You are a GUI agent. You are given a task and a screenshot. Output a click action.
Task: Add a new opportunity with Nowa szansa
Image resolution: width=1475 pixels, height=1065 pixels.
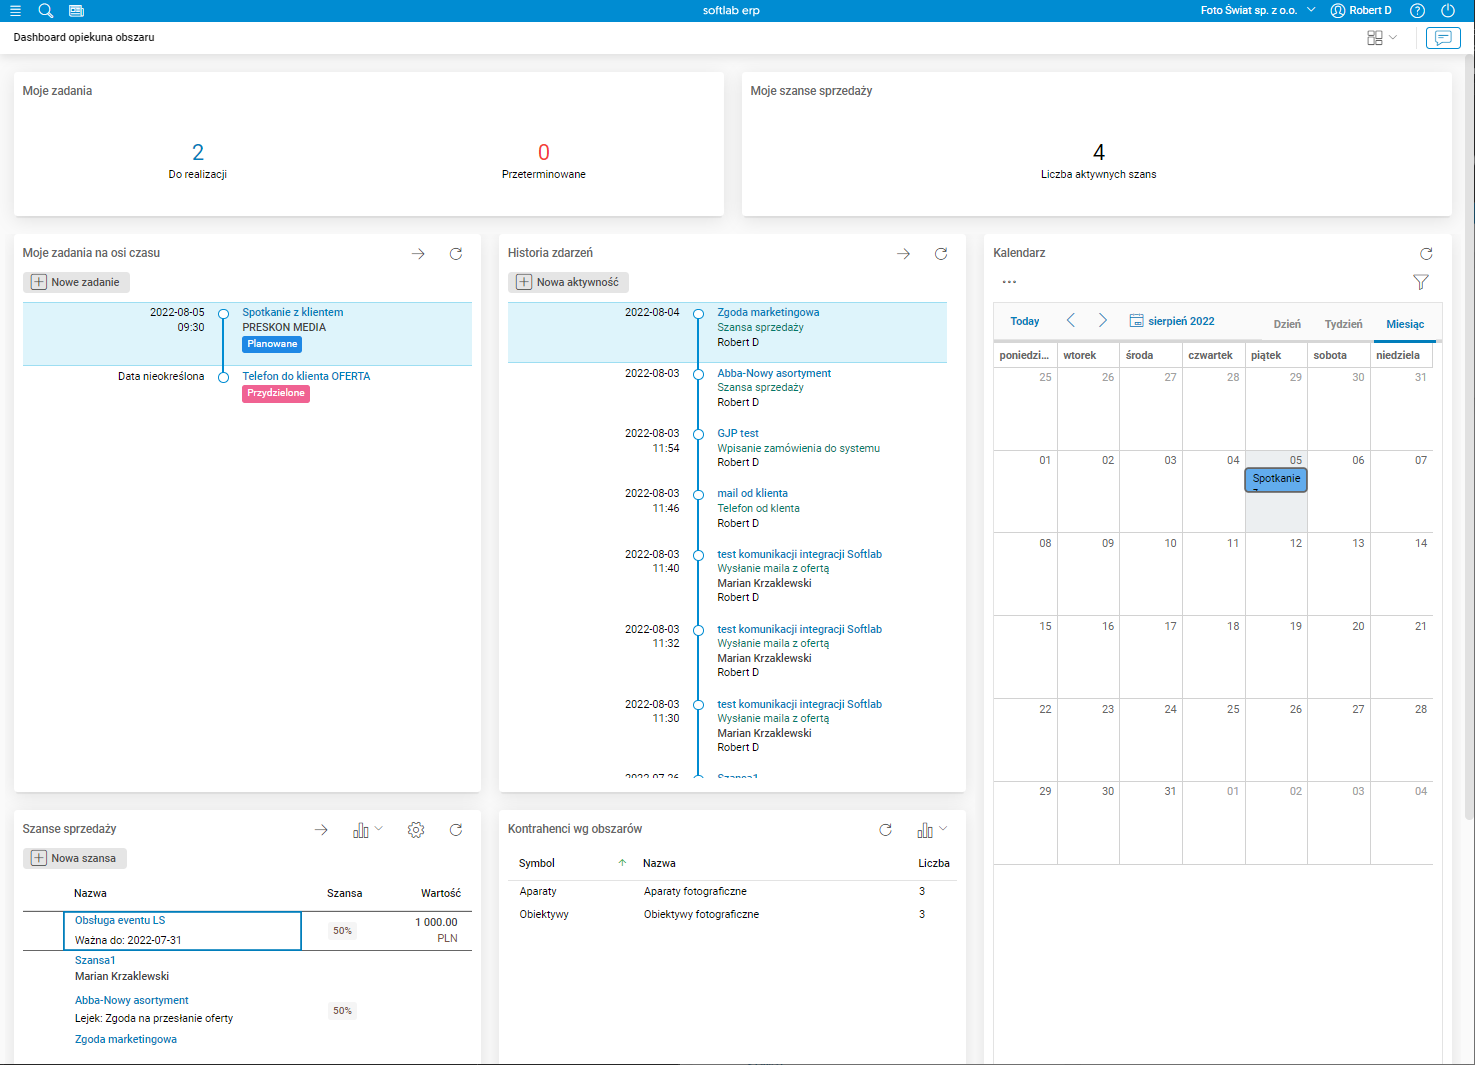(x=75, y=858)
